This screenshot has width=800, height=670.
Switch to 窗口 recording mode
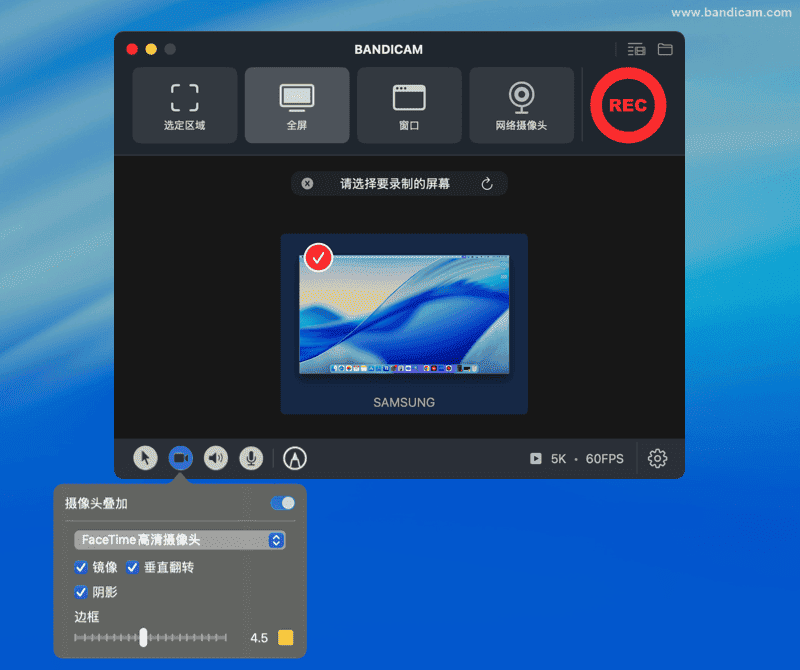409,105
